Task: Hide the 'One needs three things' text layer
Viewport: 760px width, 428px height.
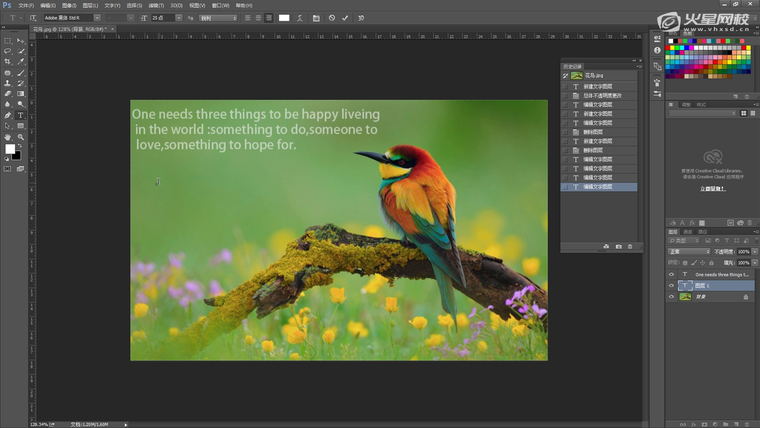Action: point(671,274)
